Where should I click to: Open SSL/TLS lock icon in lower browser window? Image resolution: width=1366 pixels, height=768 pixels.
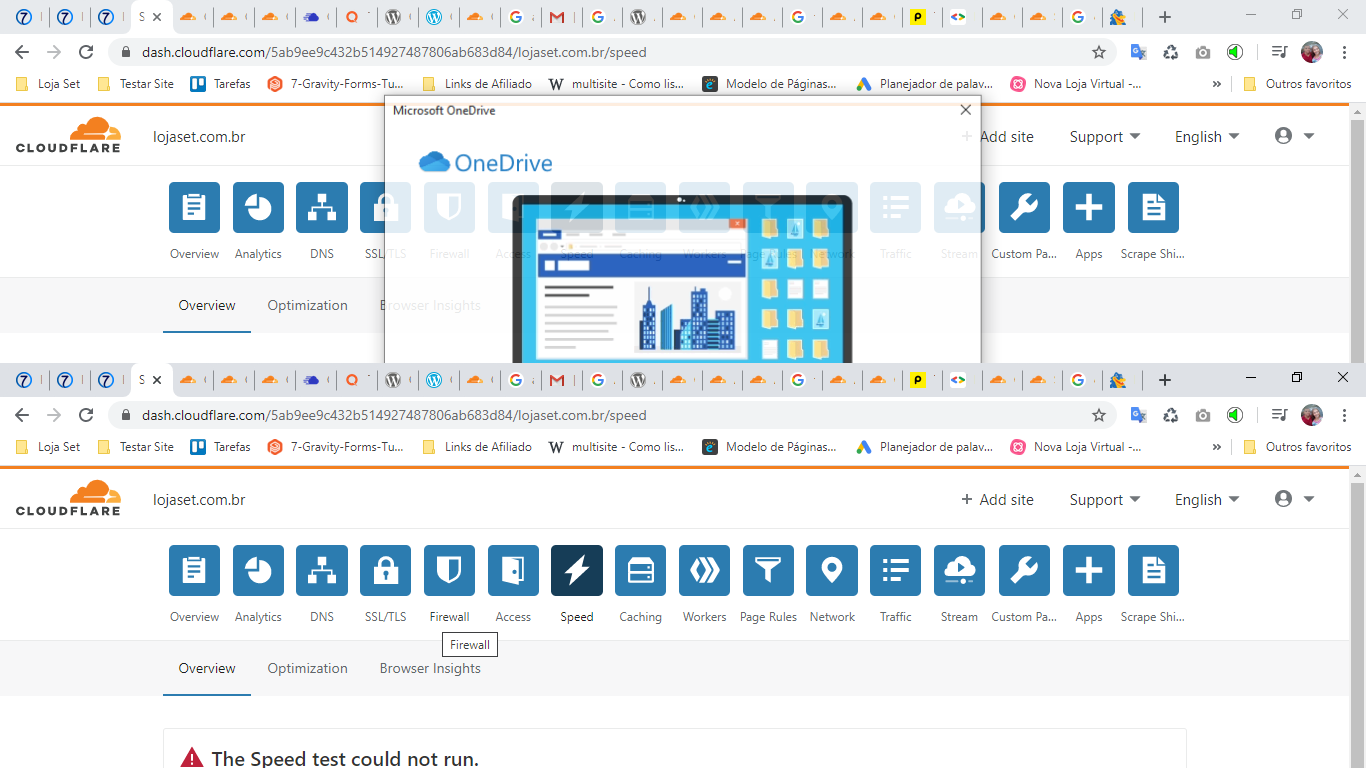pos(386,571)
